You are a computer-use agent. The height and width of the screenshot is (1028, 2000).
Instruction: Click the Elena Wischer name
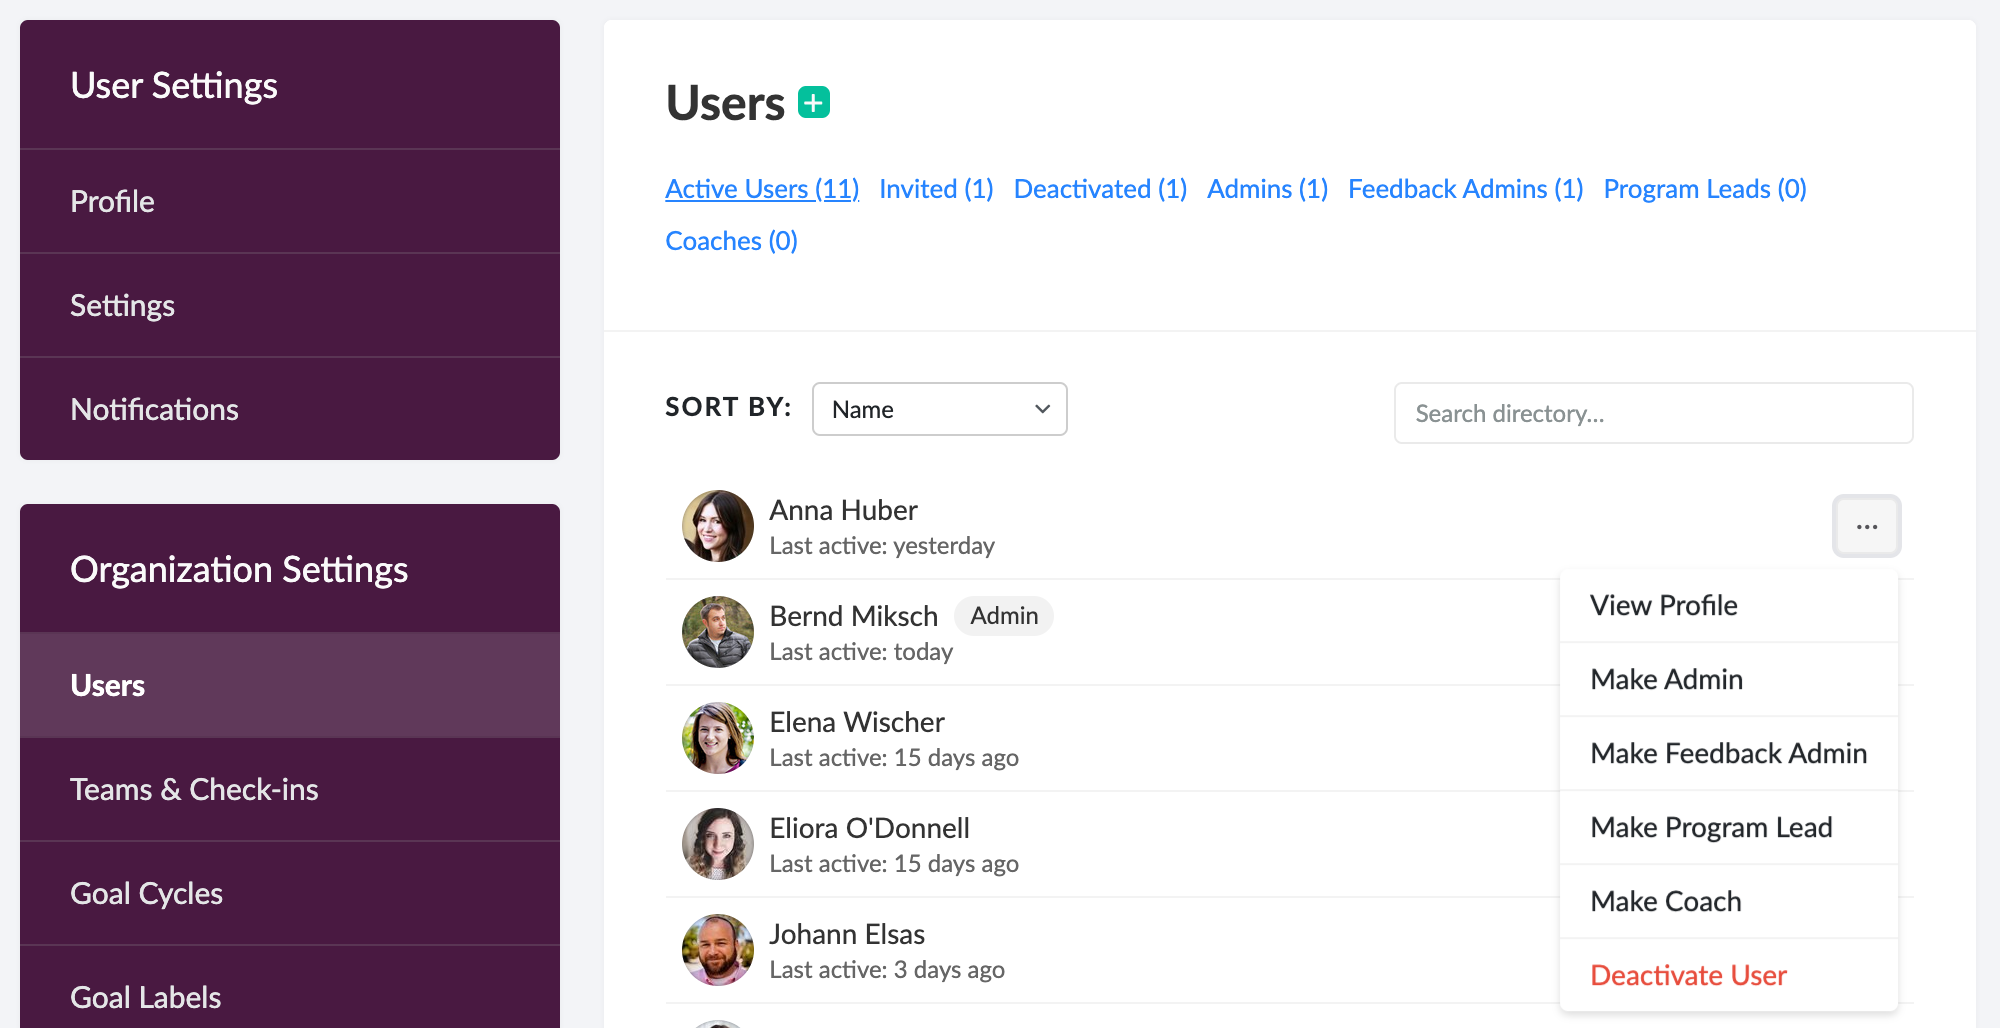coord(857,722)
